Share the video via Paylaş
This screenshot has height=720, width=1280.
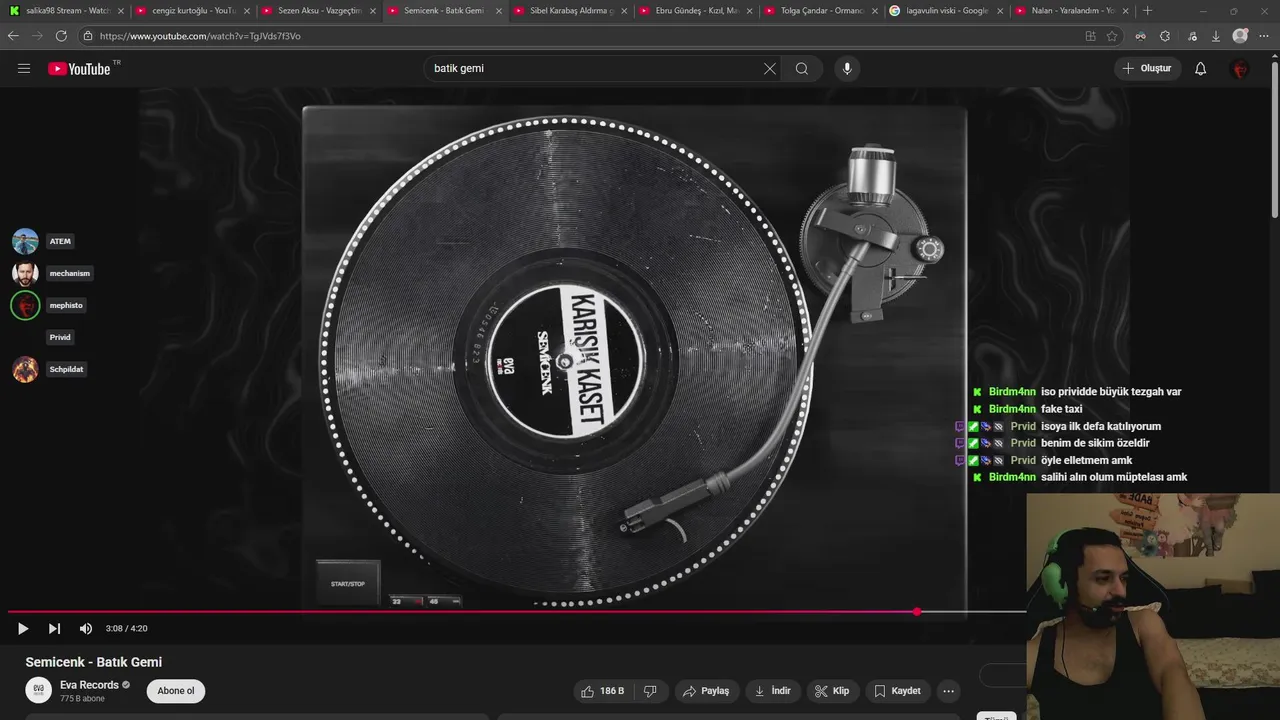[x=706, y=691]
